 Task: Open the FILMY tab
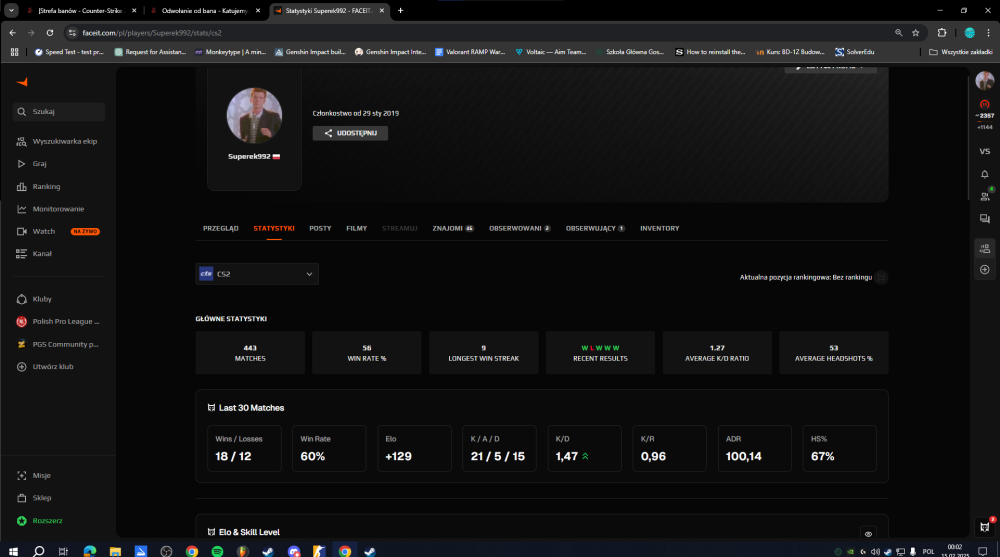click(357, 228)
